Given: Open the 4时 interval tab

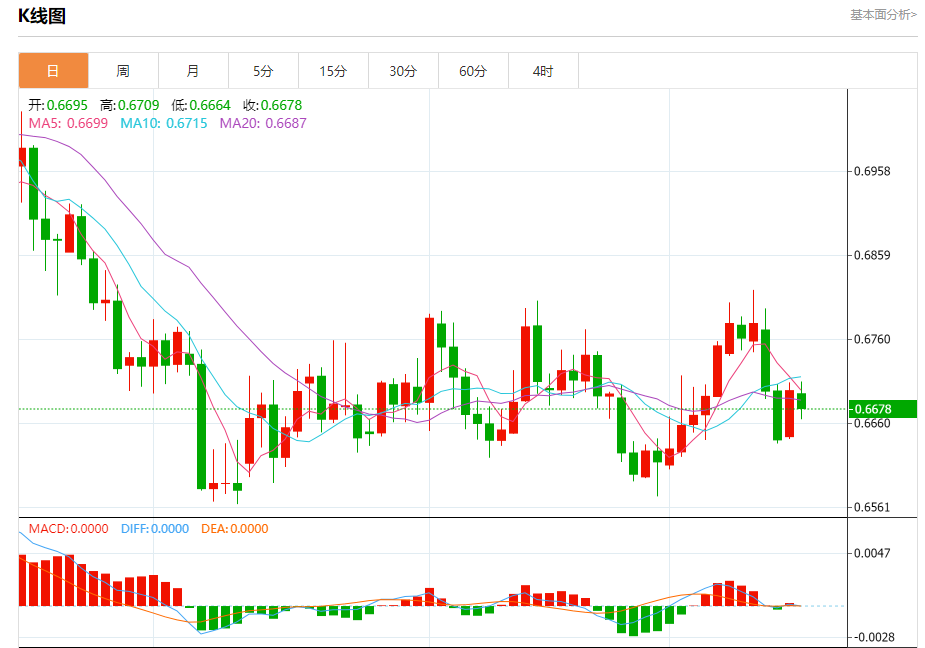Looking at the screenshot, I should click(543, 71).
